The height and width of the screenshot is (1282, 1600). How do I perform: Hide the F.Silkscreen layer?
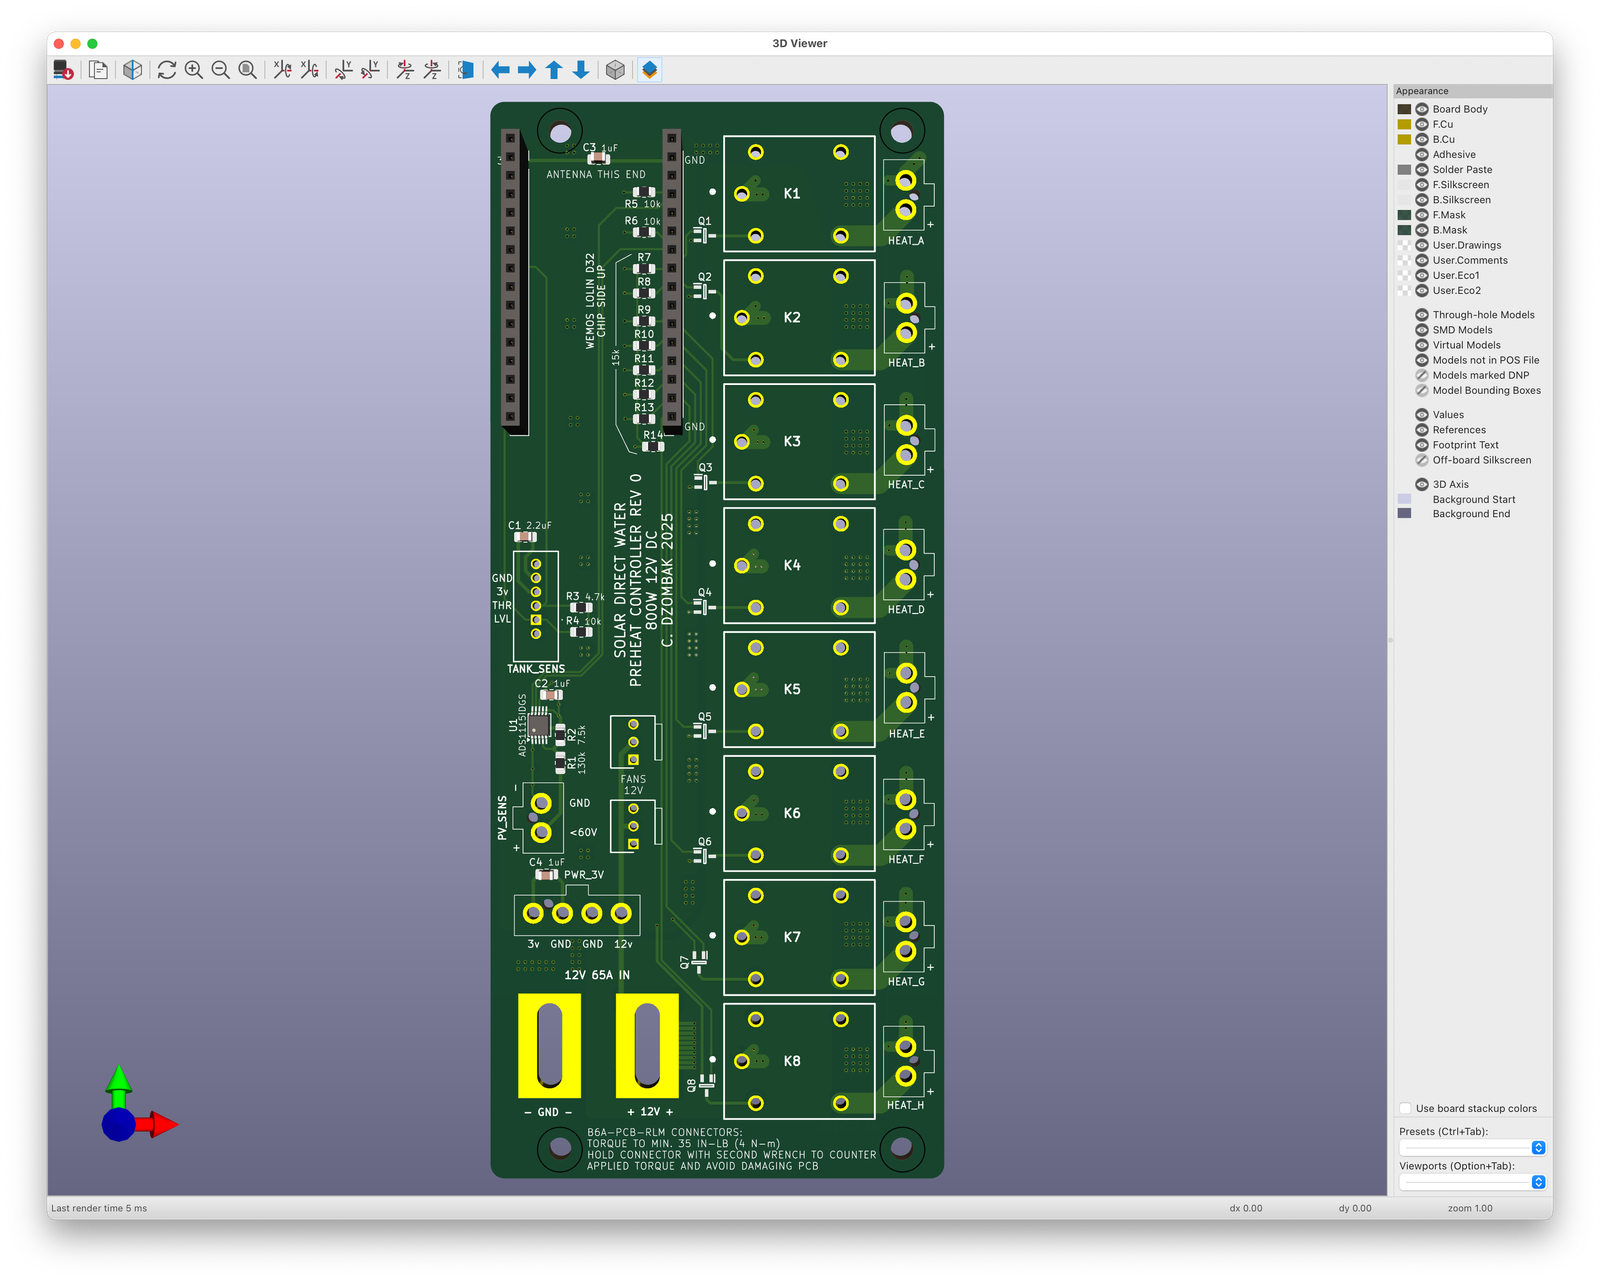(1422, 185)
